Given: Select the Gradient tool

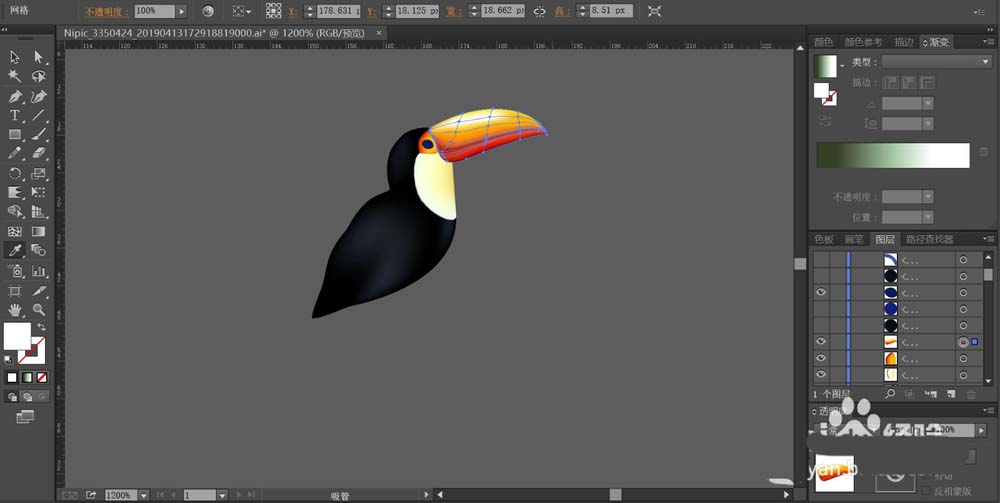Looking at the screenshot, I should click(x=39, y=231).
